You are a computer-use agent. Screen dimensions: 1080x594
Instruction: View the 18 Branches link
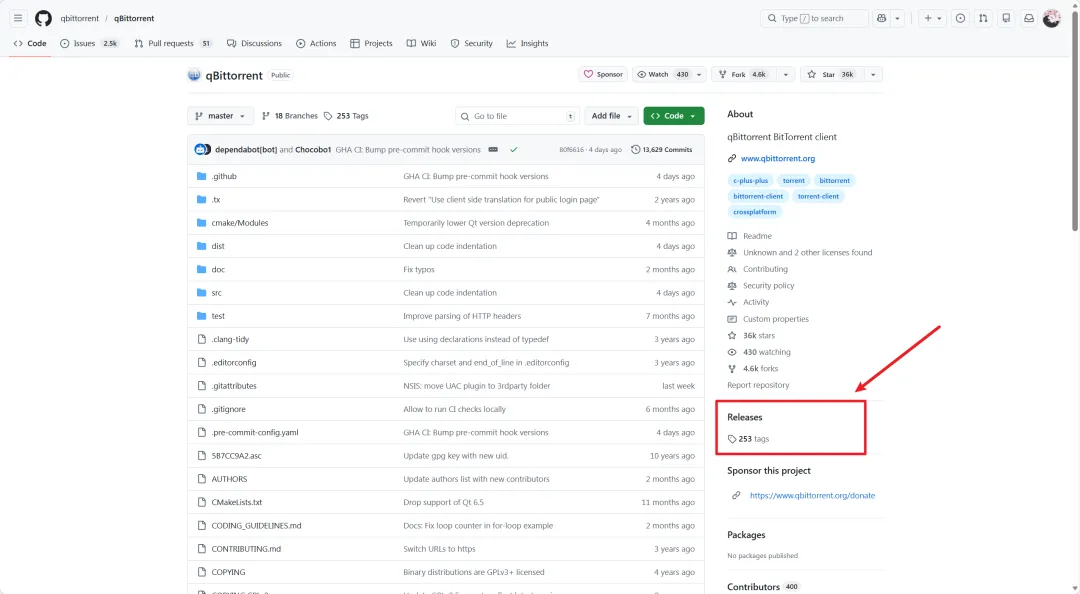(x=290, y=116)
